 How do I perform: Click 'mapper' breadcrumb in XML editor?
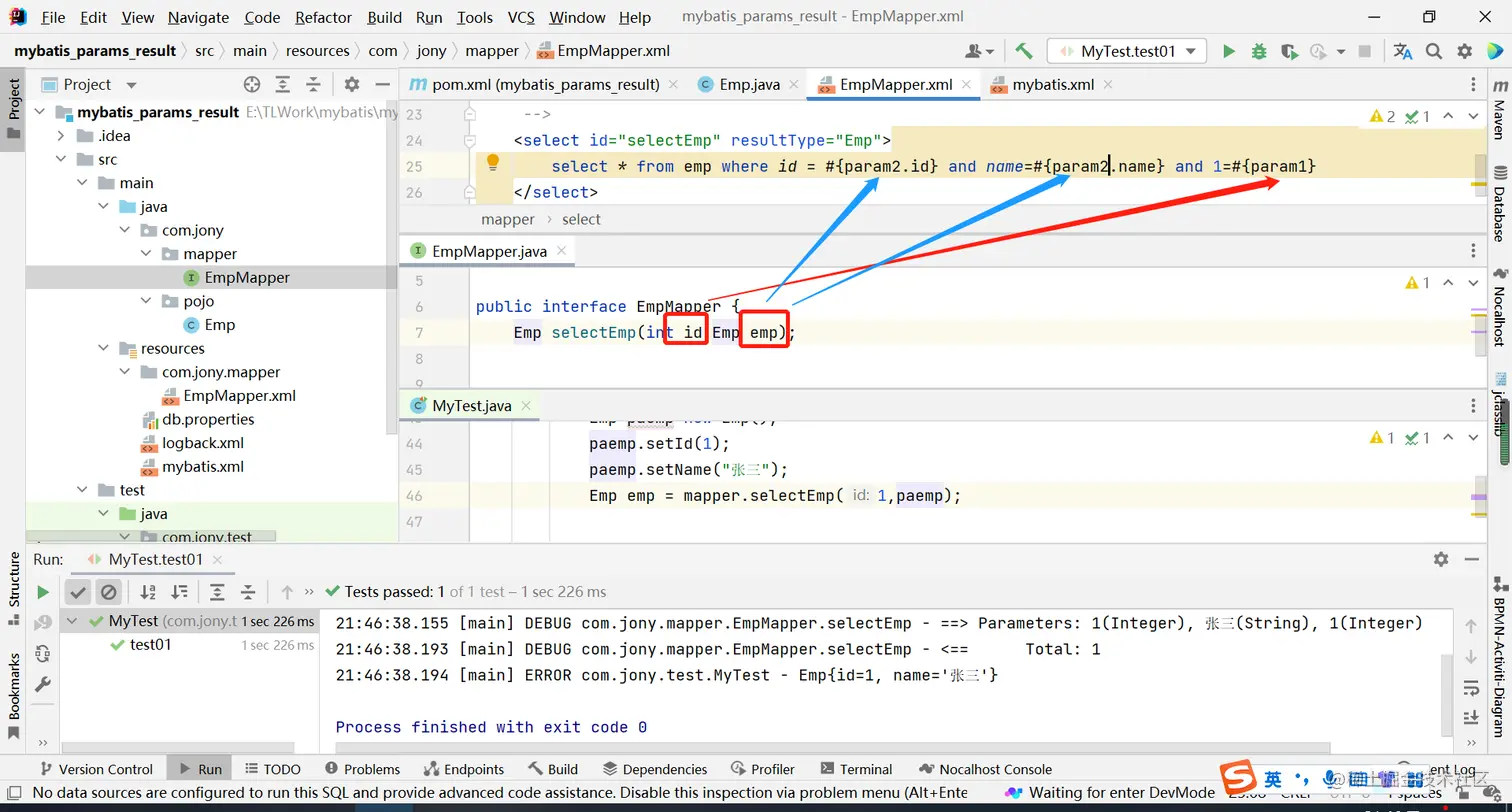[x=508, y=219]
